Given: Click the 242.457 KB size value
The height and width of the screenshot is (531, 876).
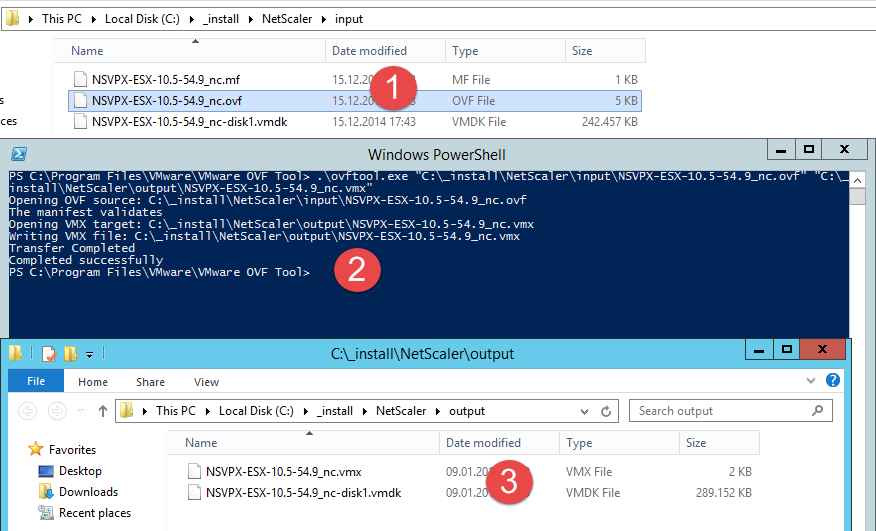Looking at the screenshot, I should point(610,121).
